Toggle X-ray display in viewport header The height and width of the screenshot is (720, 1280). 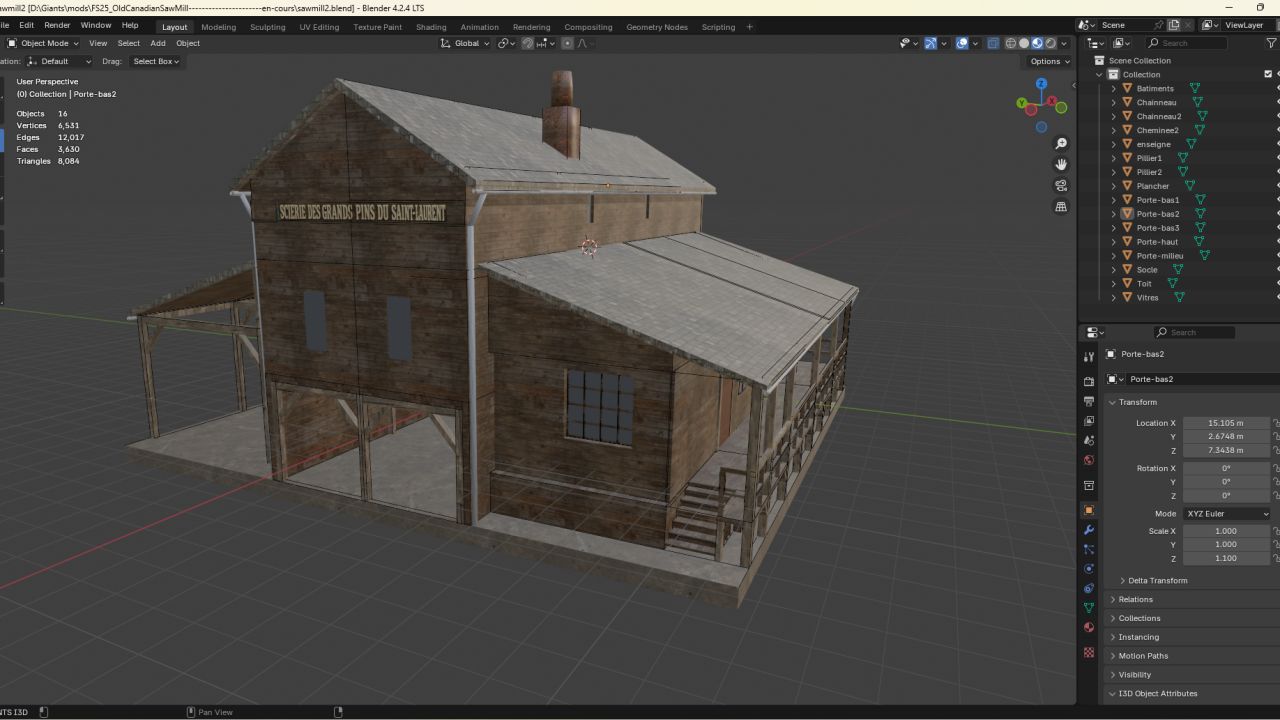(993, 43)
